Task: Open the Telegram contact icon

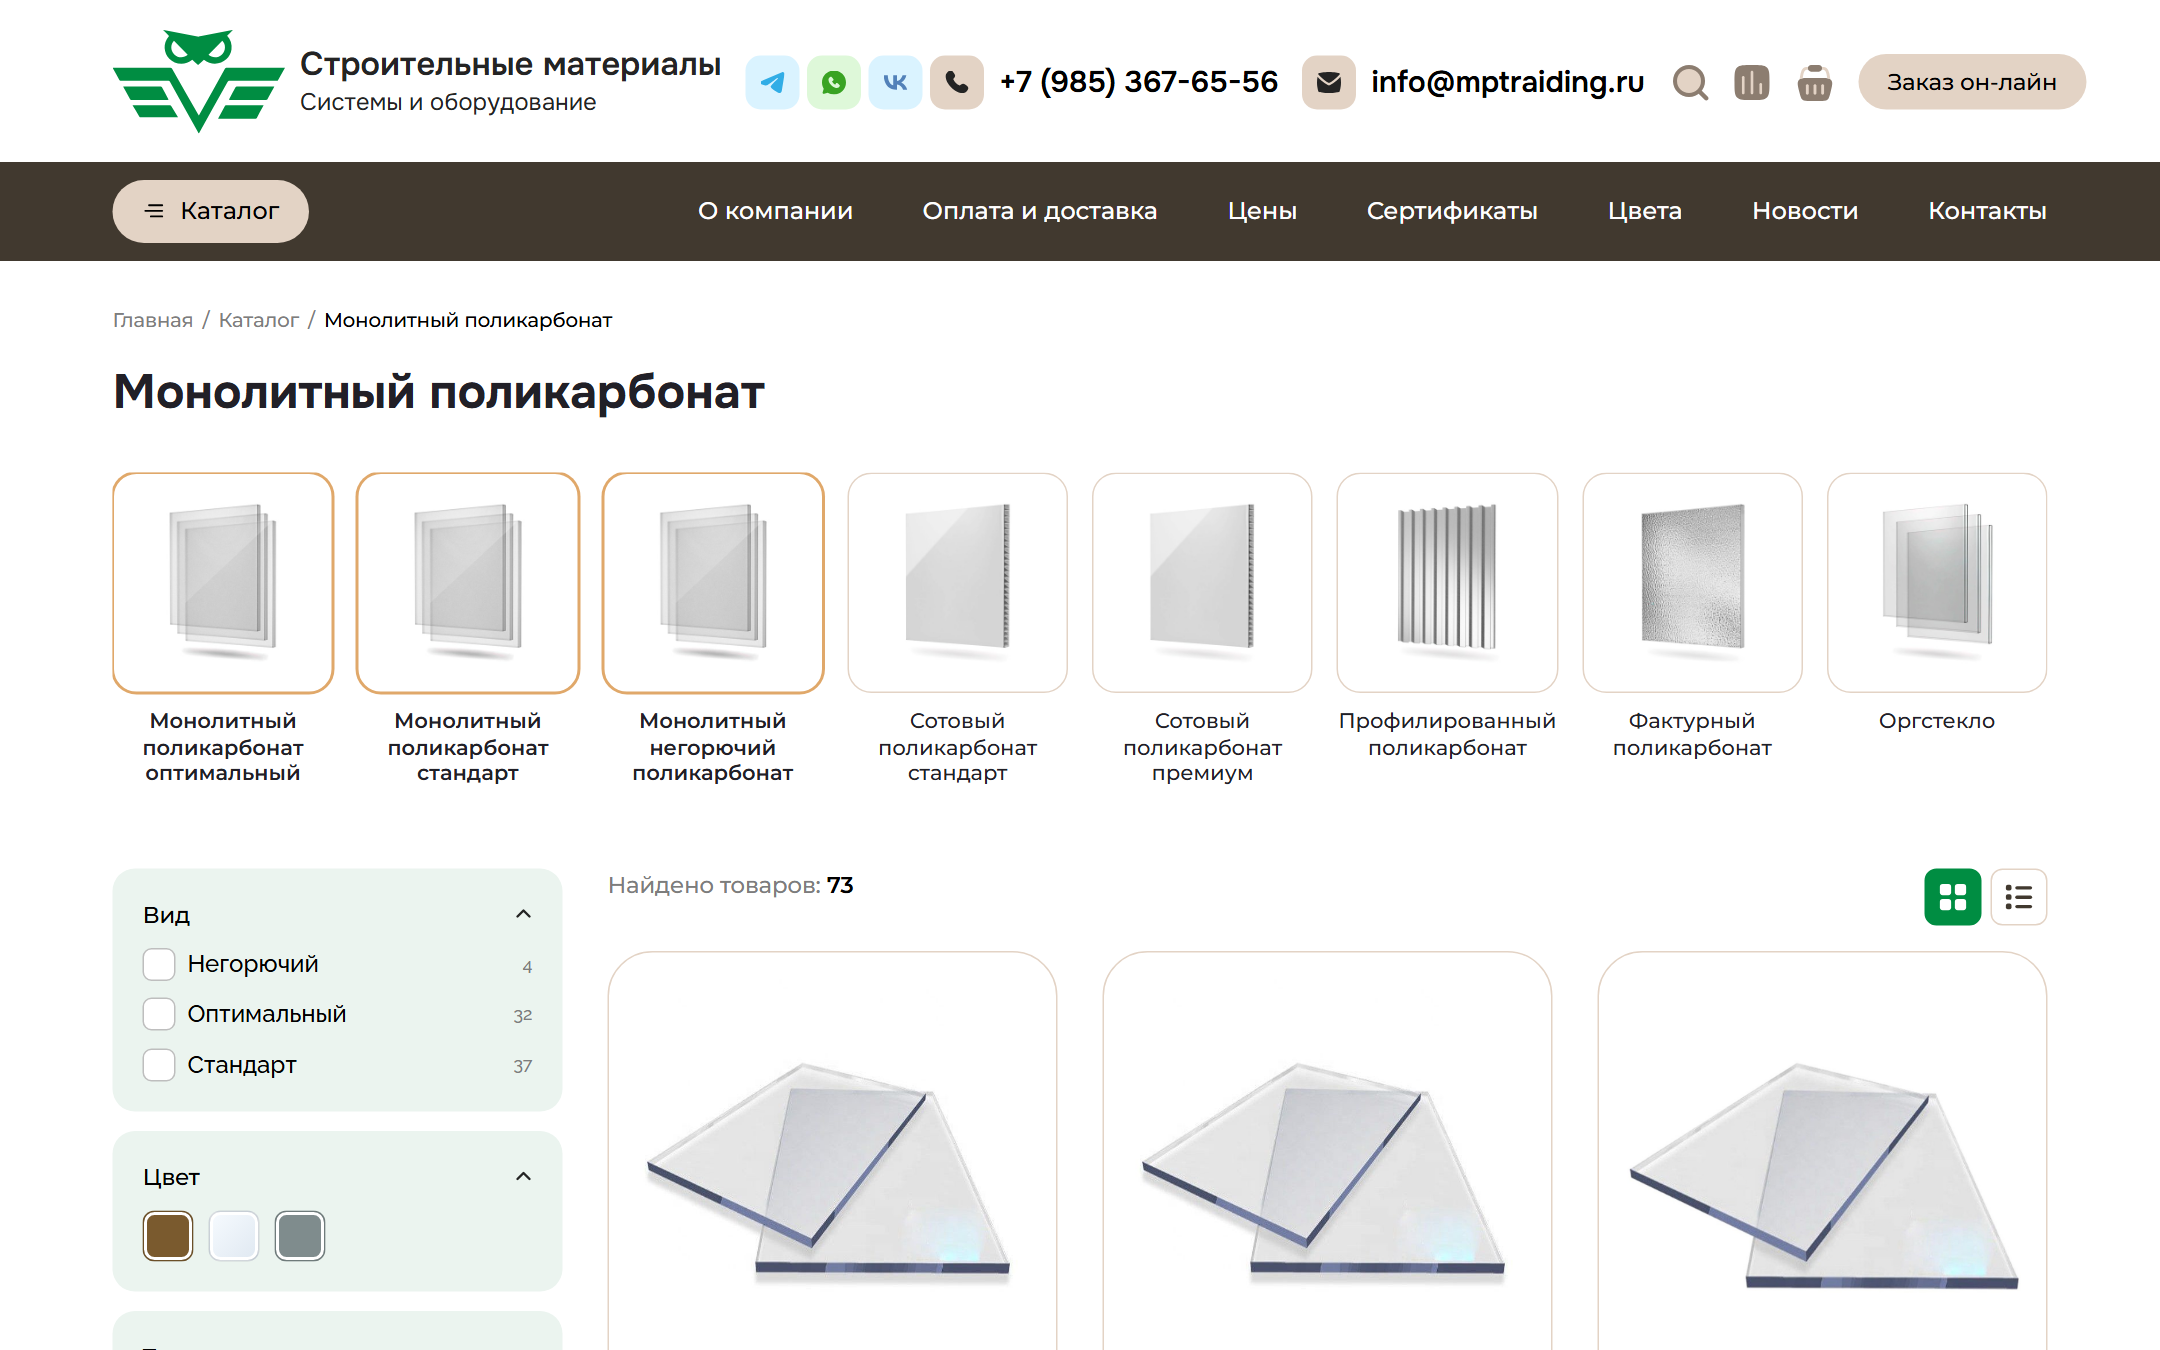Action: pos(772,82)
